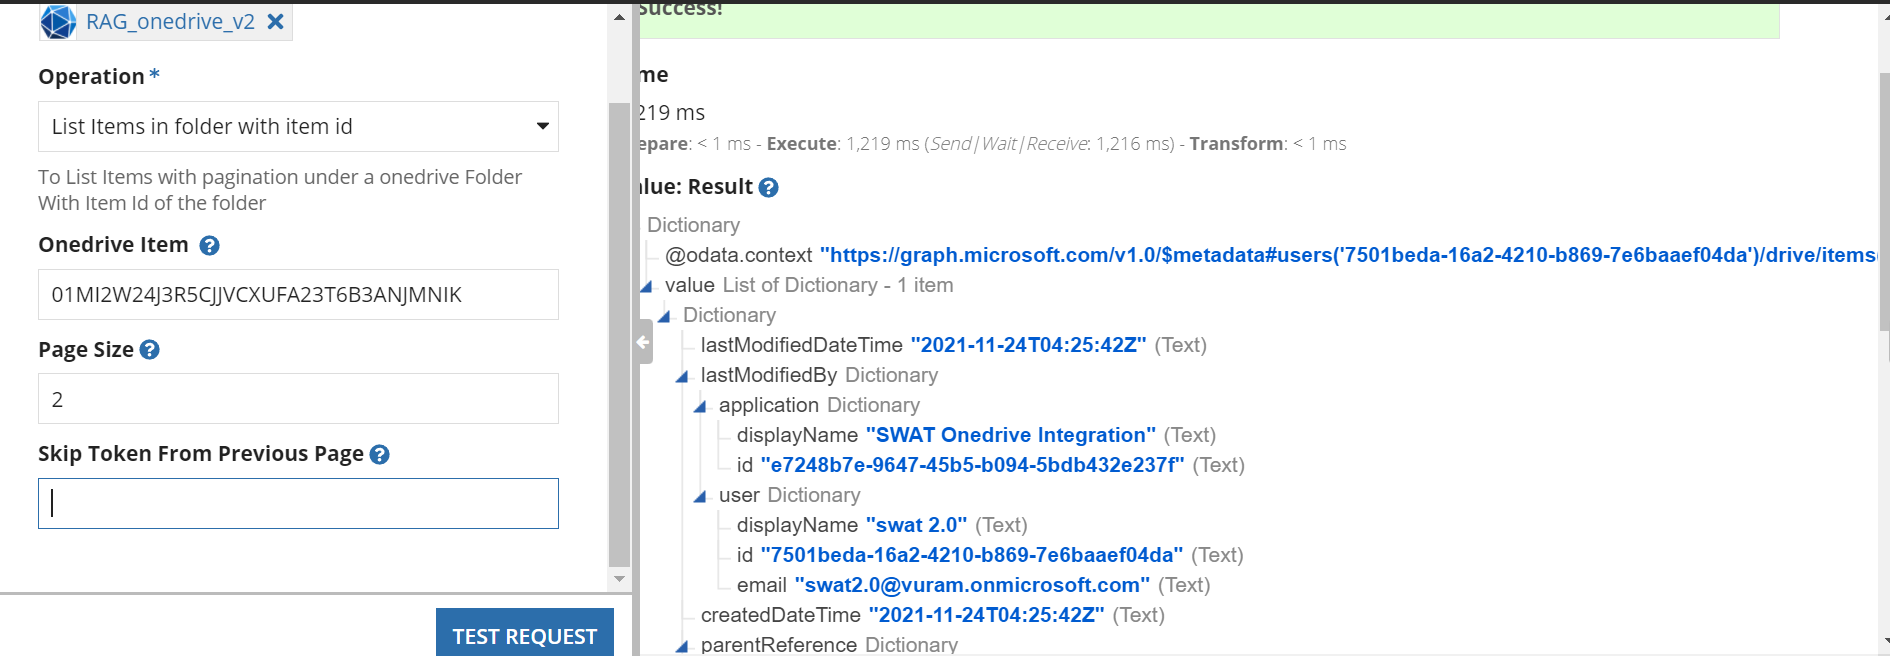The image size is (1890, 656).
Task: Open help icon for Skip Token field
Action: [379, 454]
